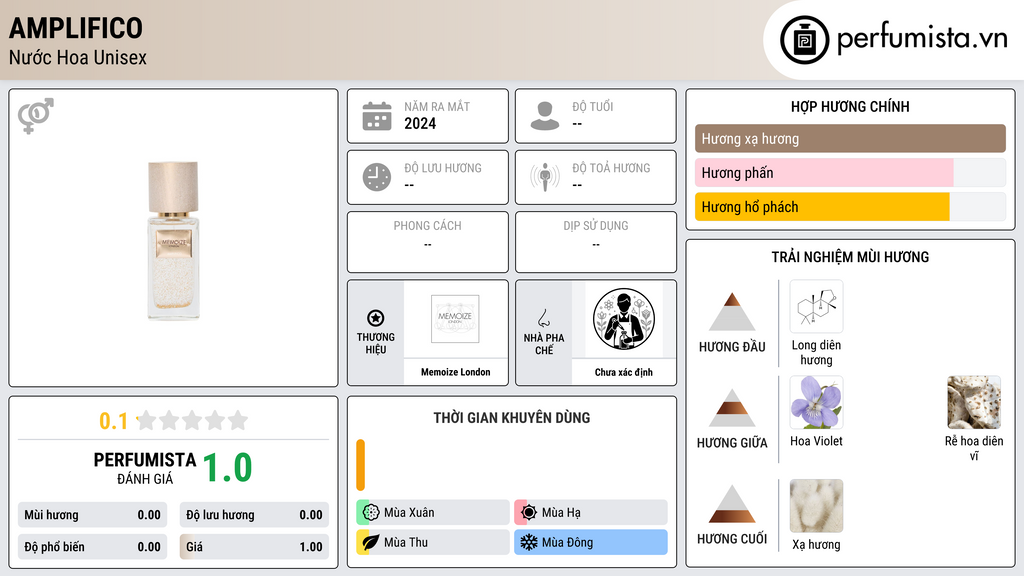Click the AMPLIFICO title
Screen dimensions: 1024x576
click(x=76, y=28)
